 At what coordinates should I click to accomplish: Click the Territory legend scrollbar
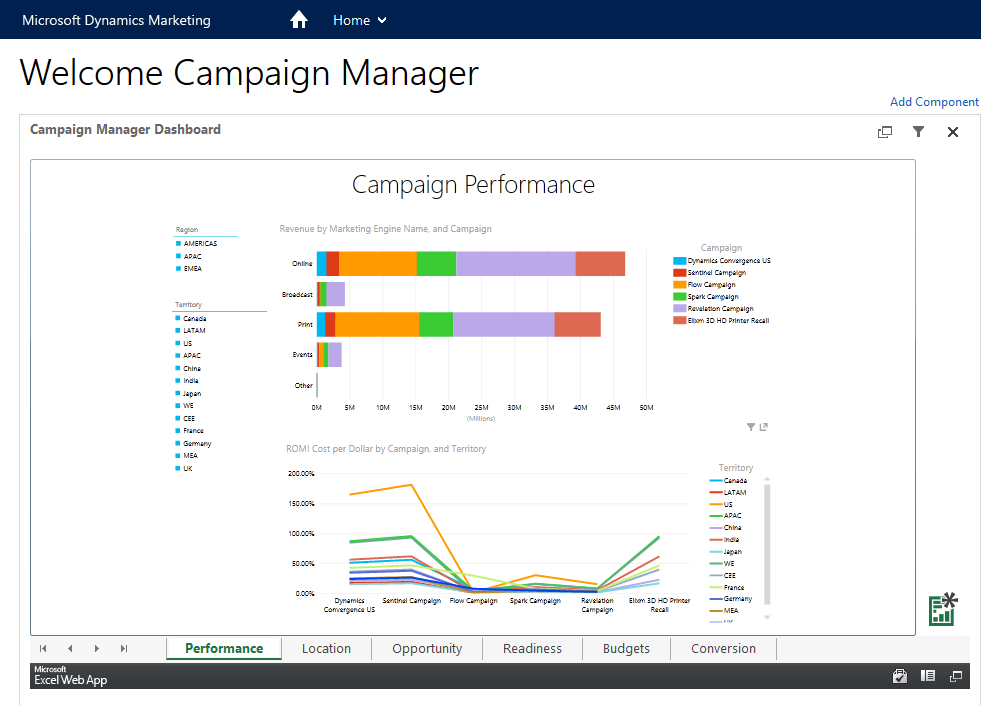coord(767,544)
